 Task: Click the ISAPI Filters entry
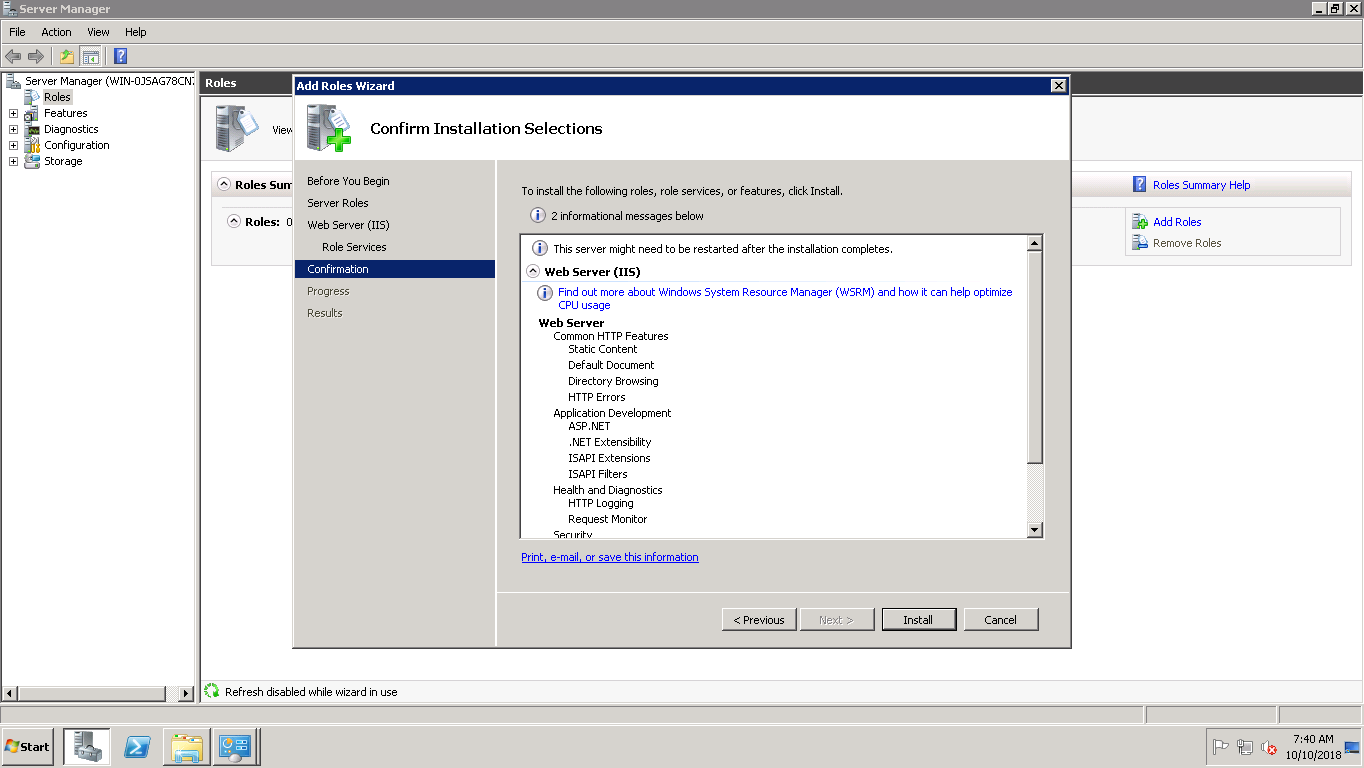[x=598, y=474]
